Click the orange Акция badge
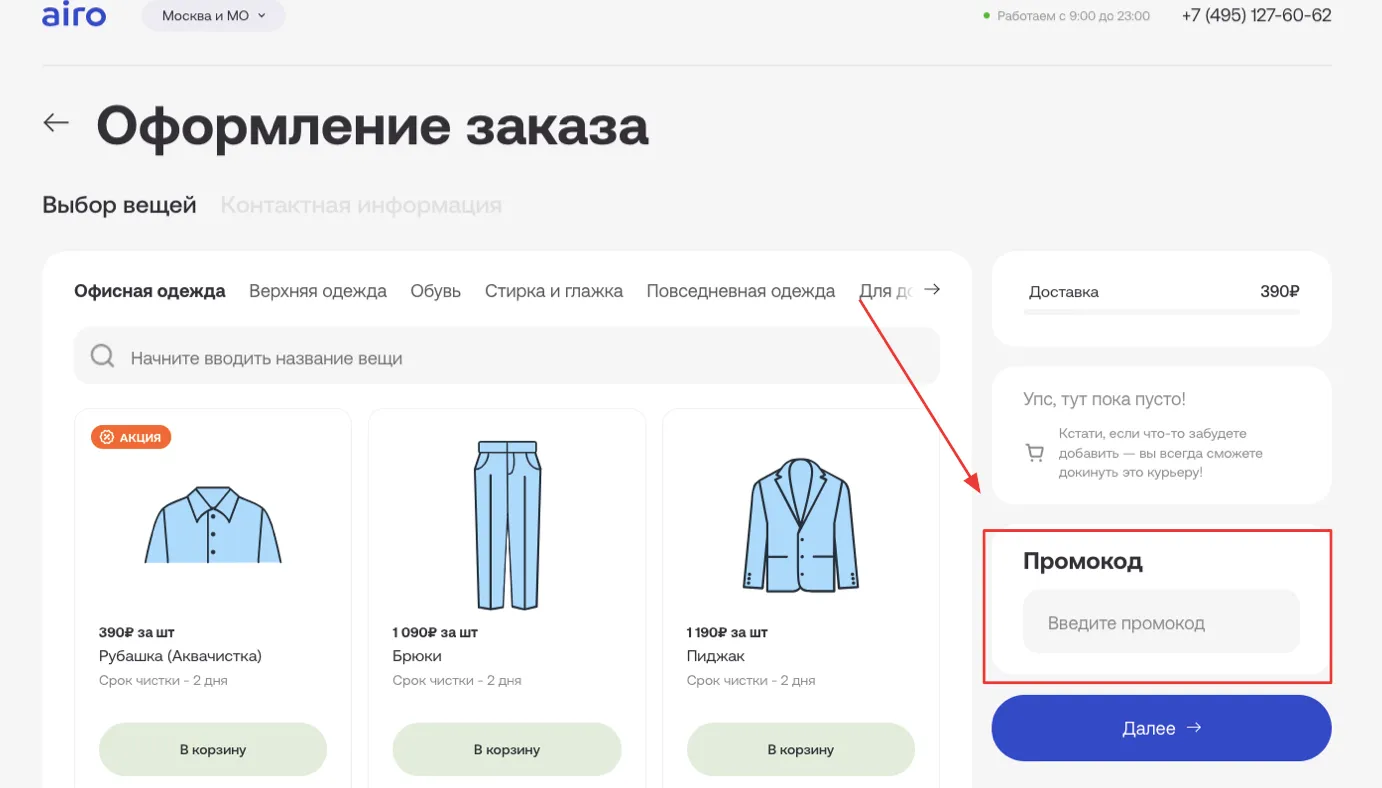 pyautogui.click(x=131, y=437)
